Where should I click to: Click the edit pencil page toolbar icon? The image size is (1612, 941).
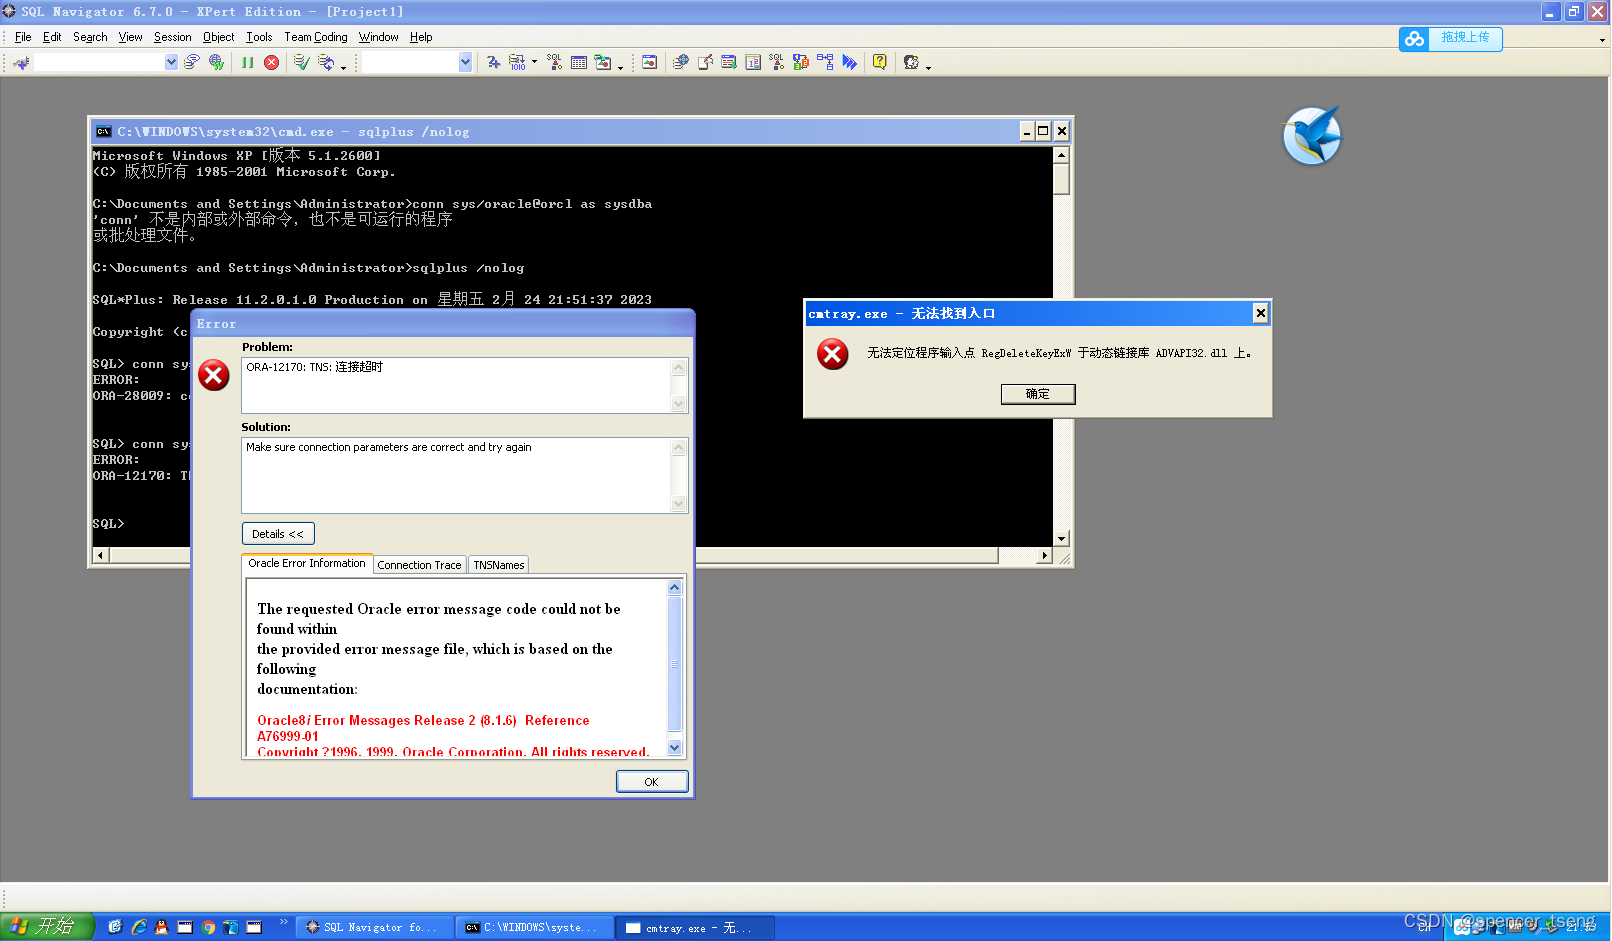click(x=705, y=62)
